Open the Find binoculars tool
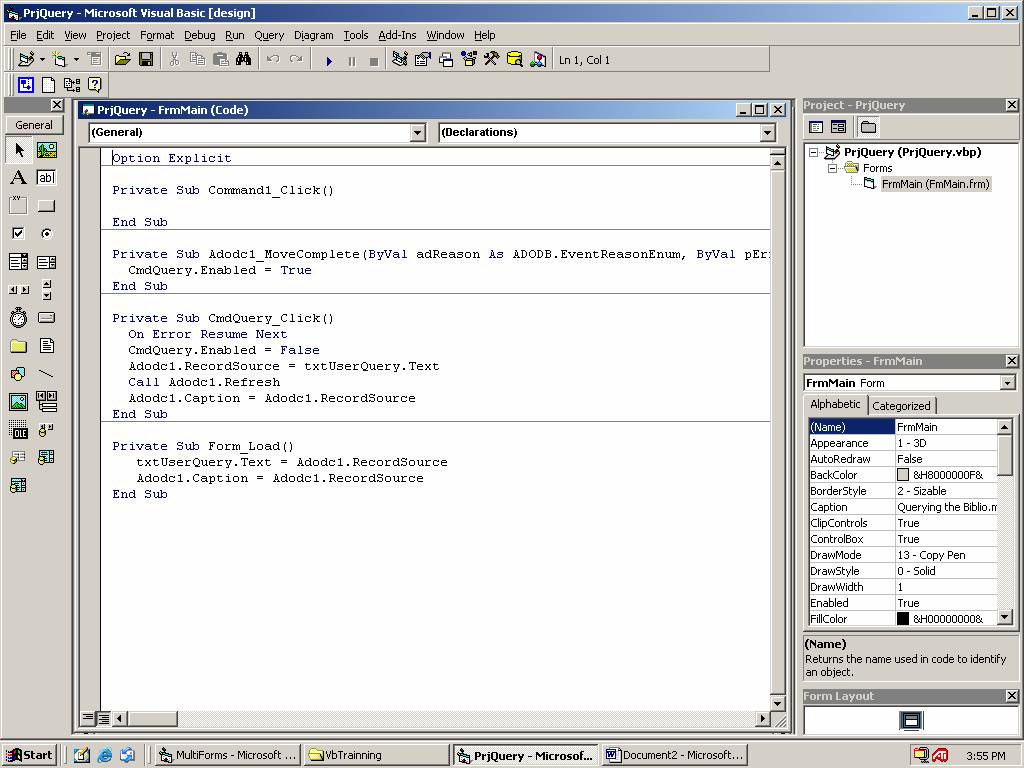This screenshot has width=1024, height=768. [x=243, y=60]
